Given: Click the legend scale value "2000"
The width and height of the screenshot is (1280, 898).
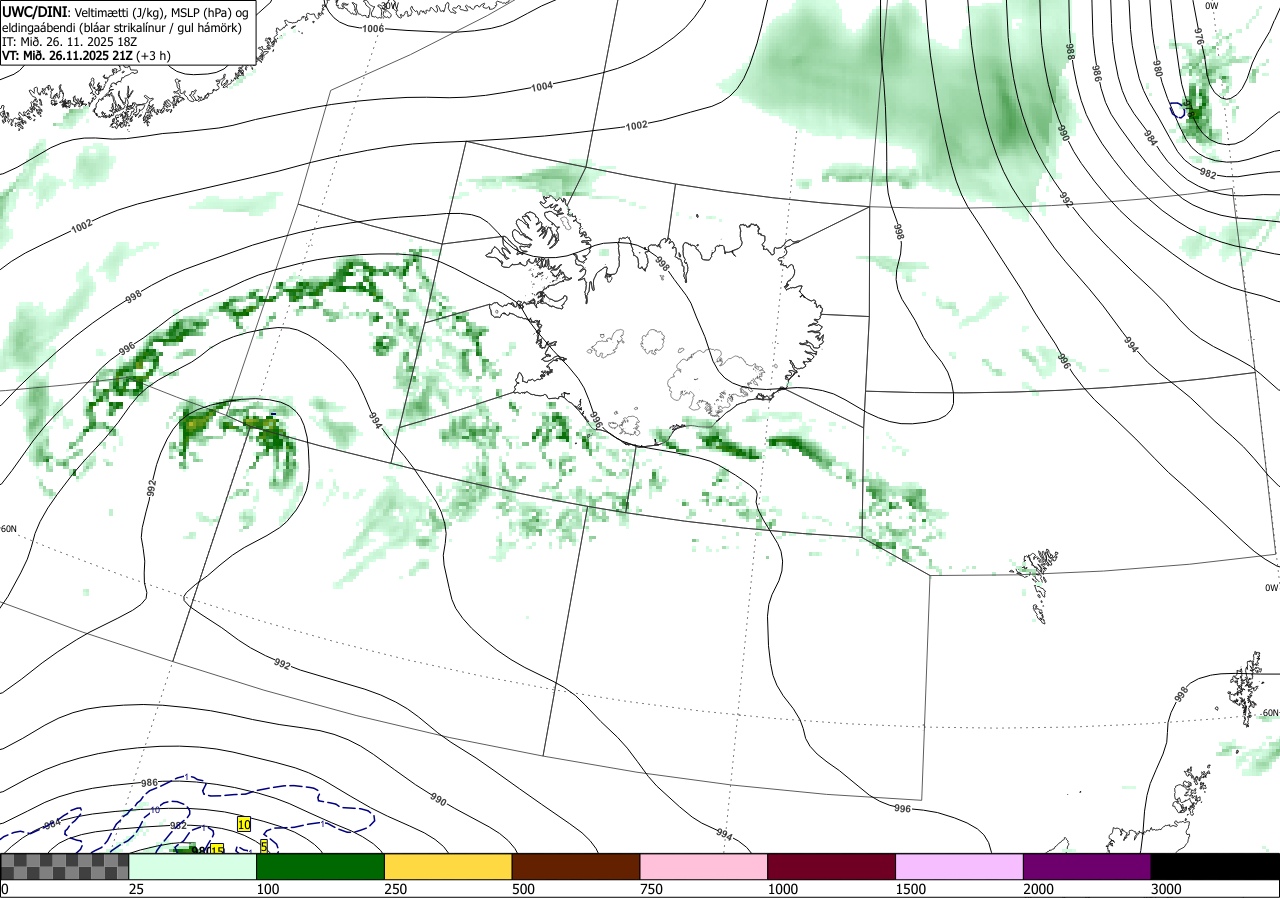Looking at the screenshot, I should (1039, 889).
